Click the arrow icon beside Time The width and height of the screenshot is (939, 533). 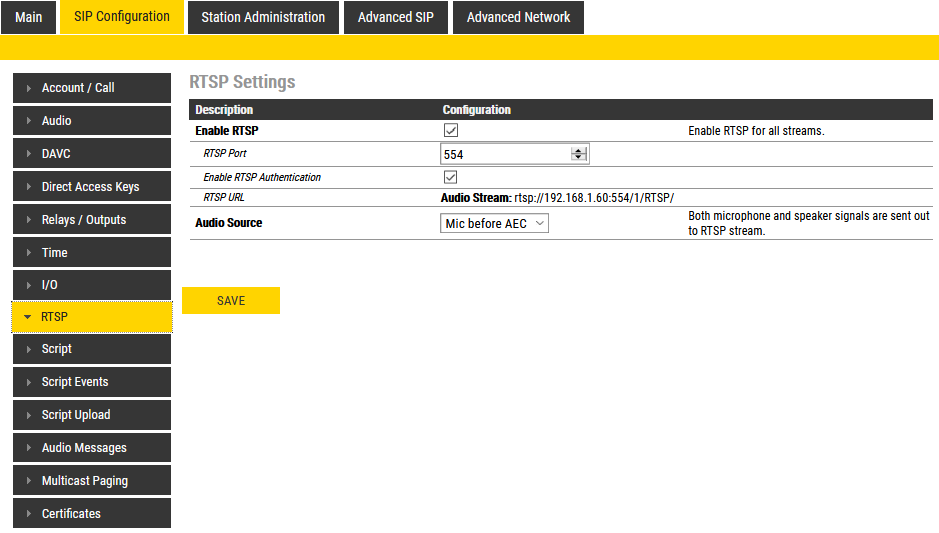pos(28,253)
